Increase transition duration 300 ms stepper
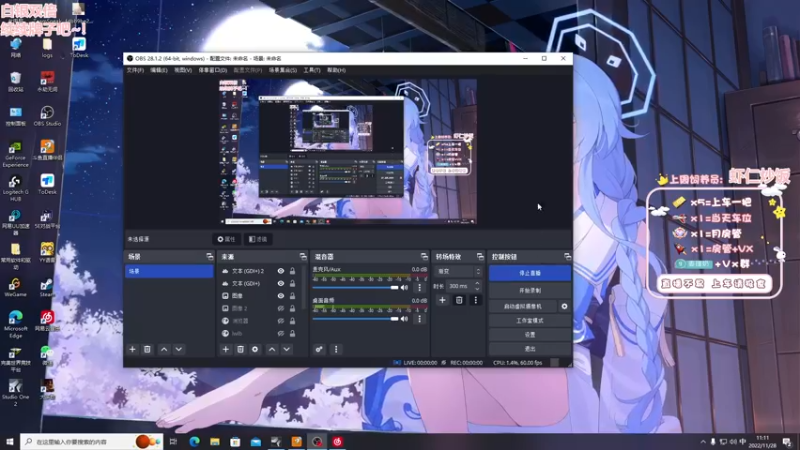Viewport: 800px width, 450px height. tap(478, 283)
